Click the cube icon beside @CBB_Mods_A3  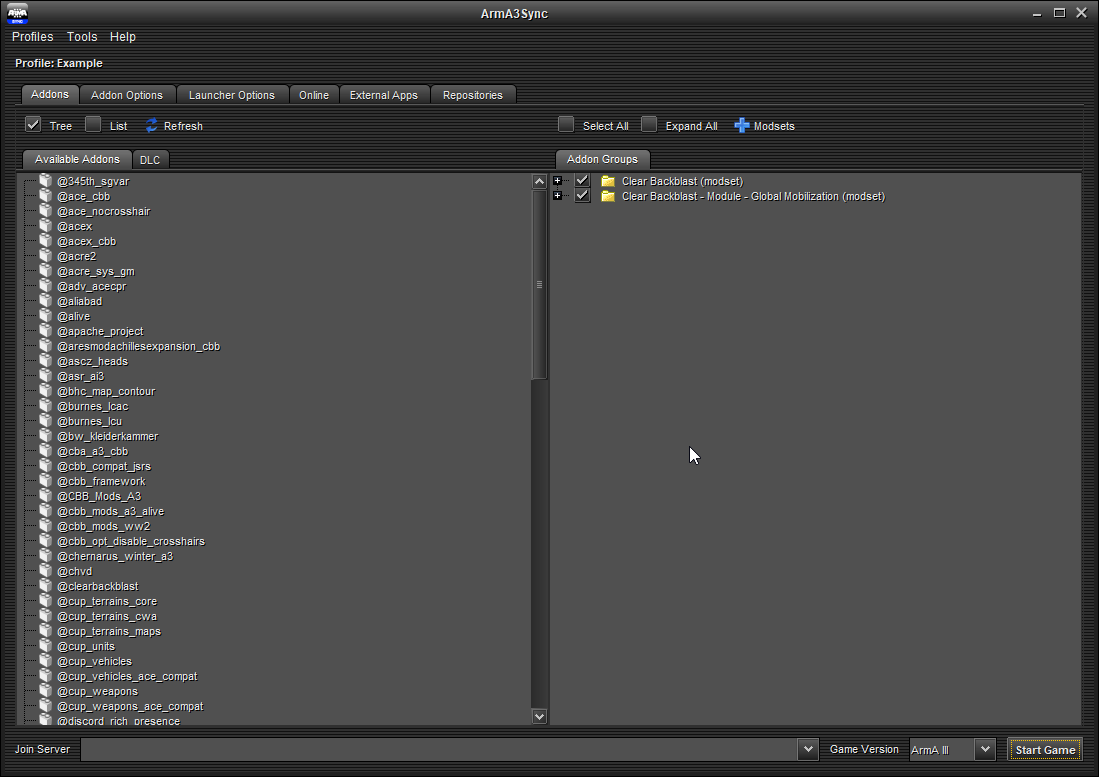46,496
